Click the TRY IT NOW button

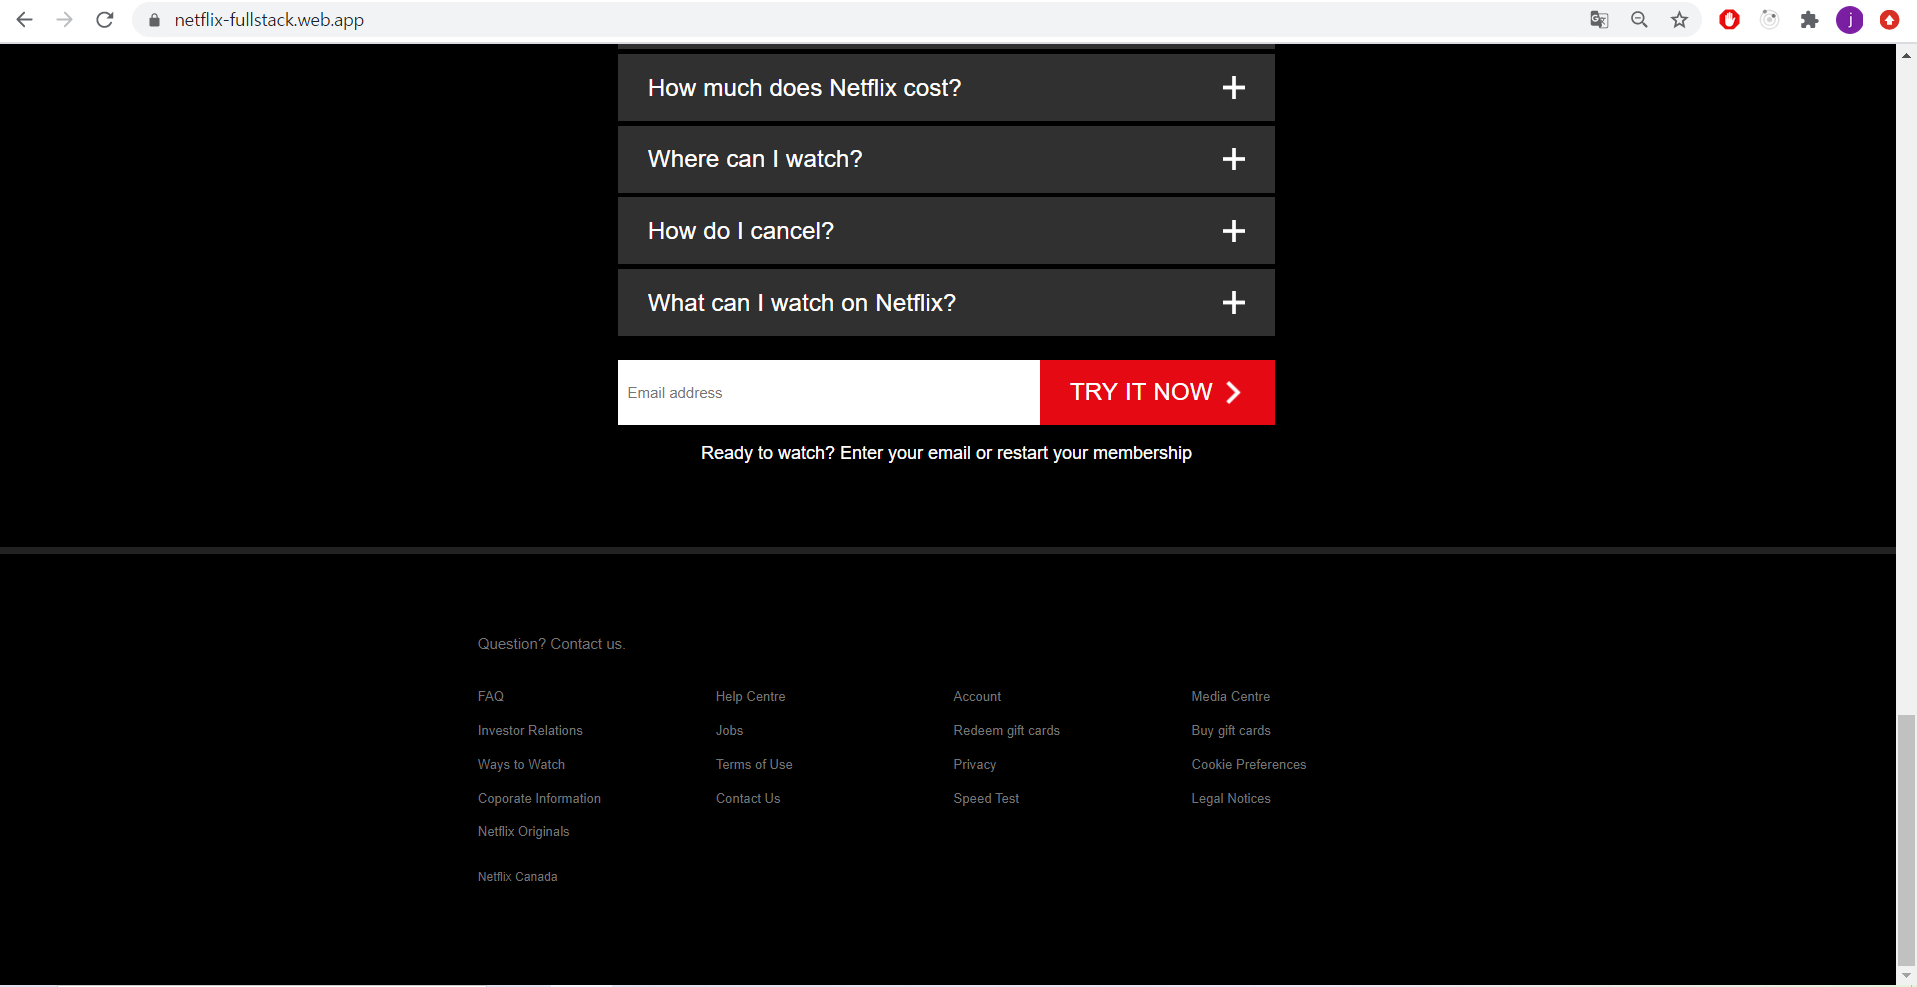tap(1156, 392)
